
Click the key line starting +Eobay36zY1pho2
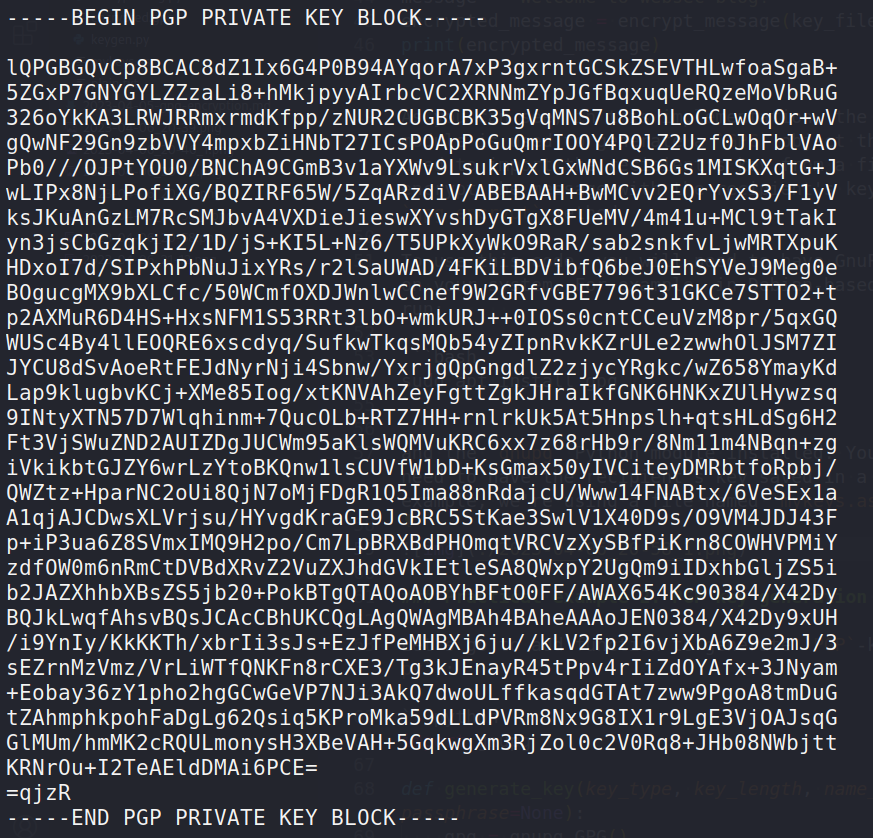click(x=421, y=692)
